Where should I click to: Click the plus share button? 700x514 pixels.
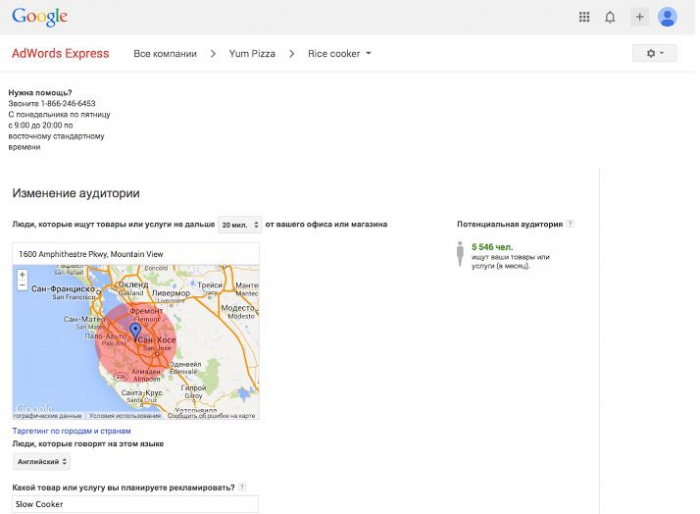[639, 17]
